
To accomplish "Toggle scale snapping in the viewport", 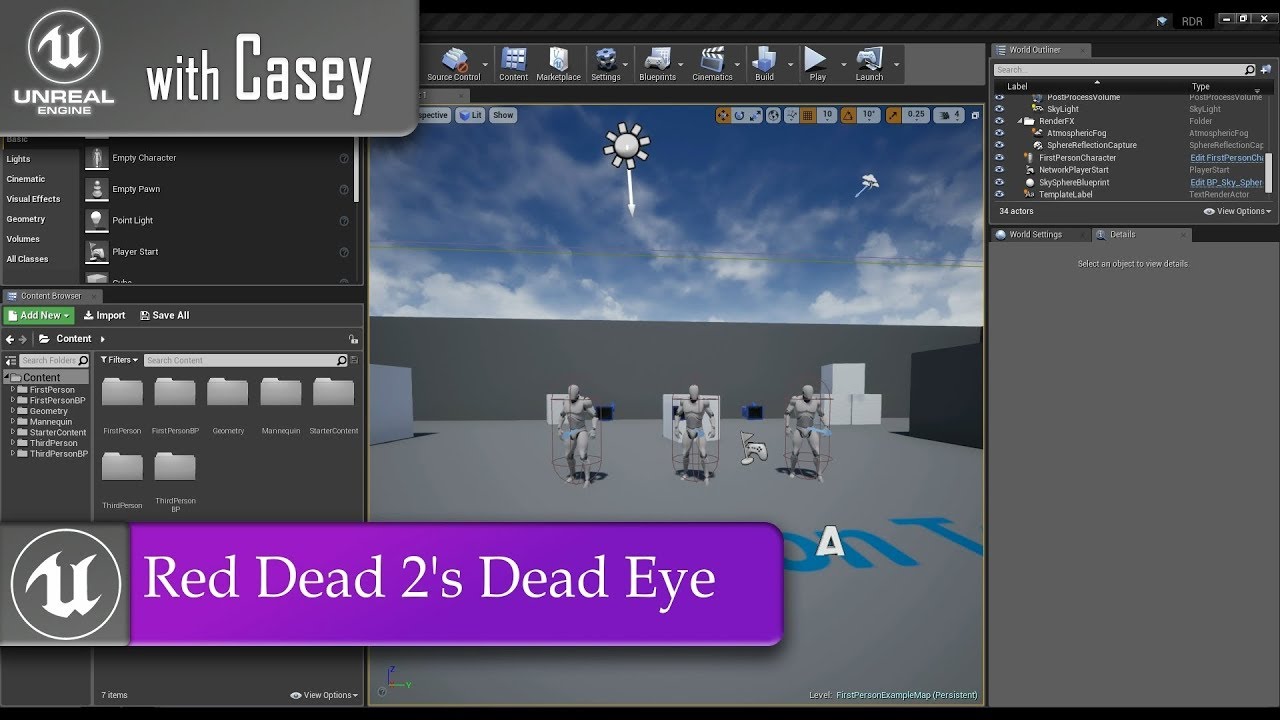I will (x=893, y=115).
